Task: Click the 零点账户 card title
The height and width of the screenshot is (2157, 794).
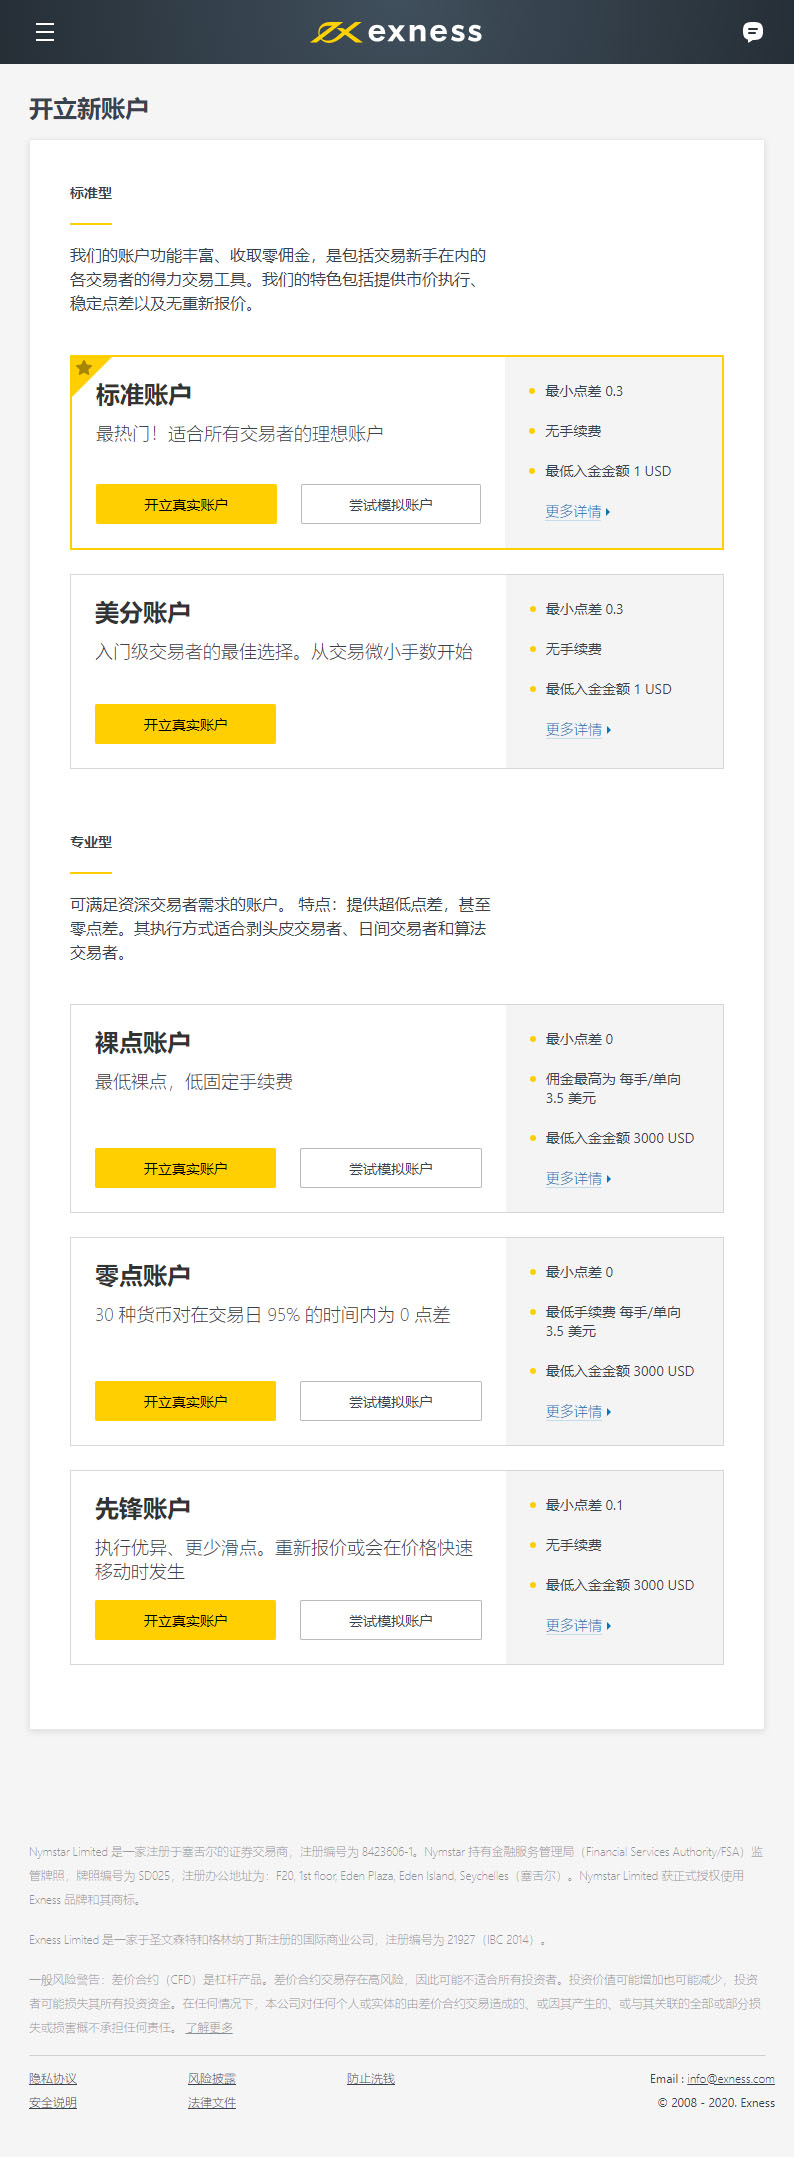Action: (x=142, y=1275)
